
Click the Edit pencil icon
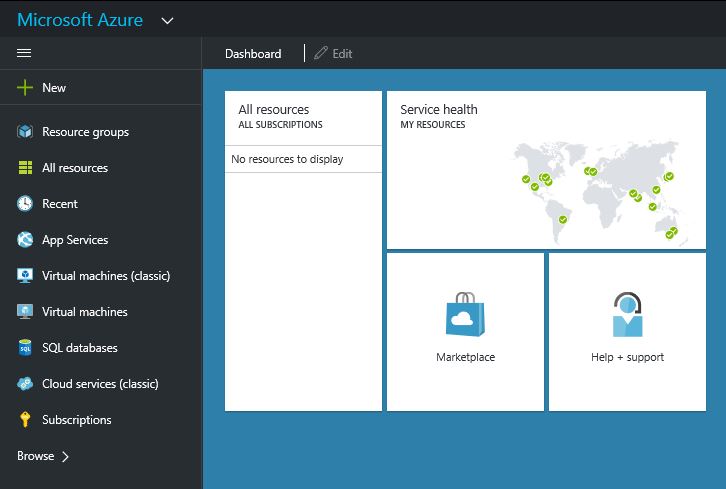tap(320, 53)
